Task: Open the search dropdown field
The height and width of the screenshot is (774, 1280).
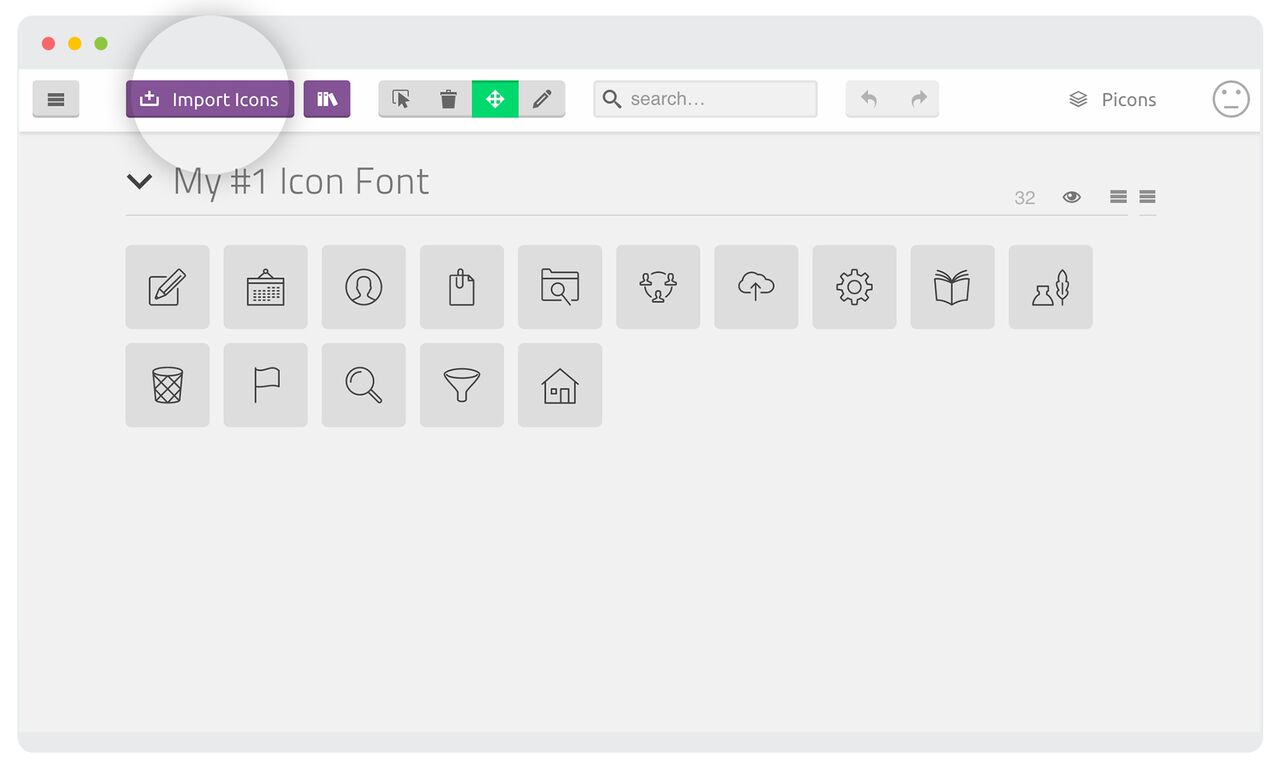Action: pos(705,99)
